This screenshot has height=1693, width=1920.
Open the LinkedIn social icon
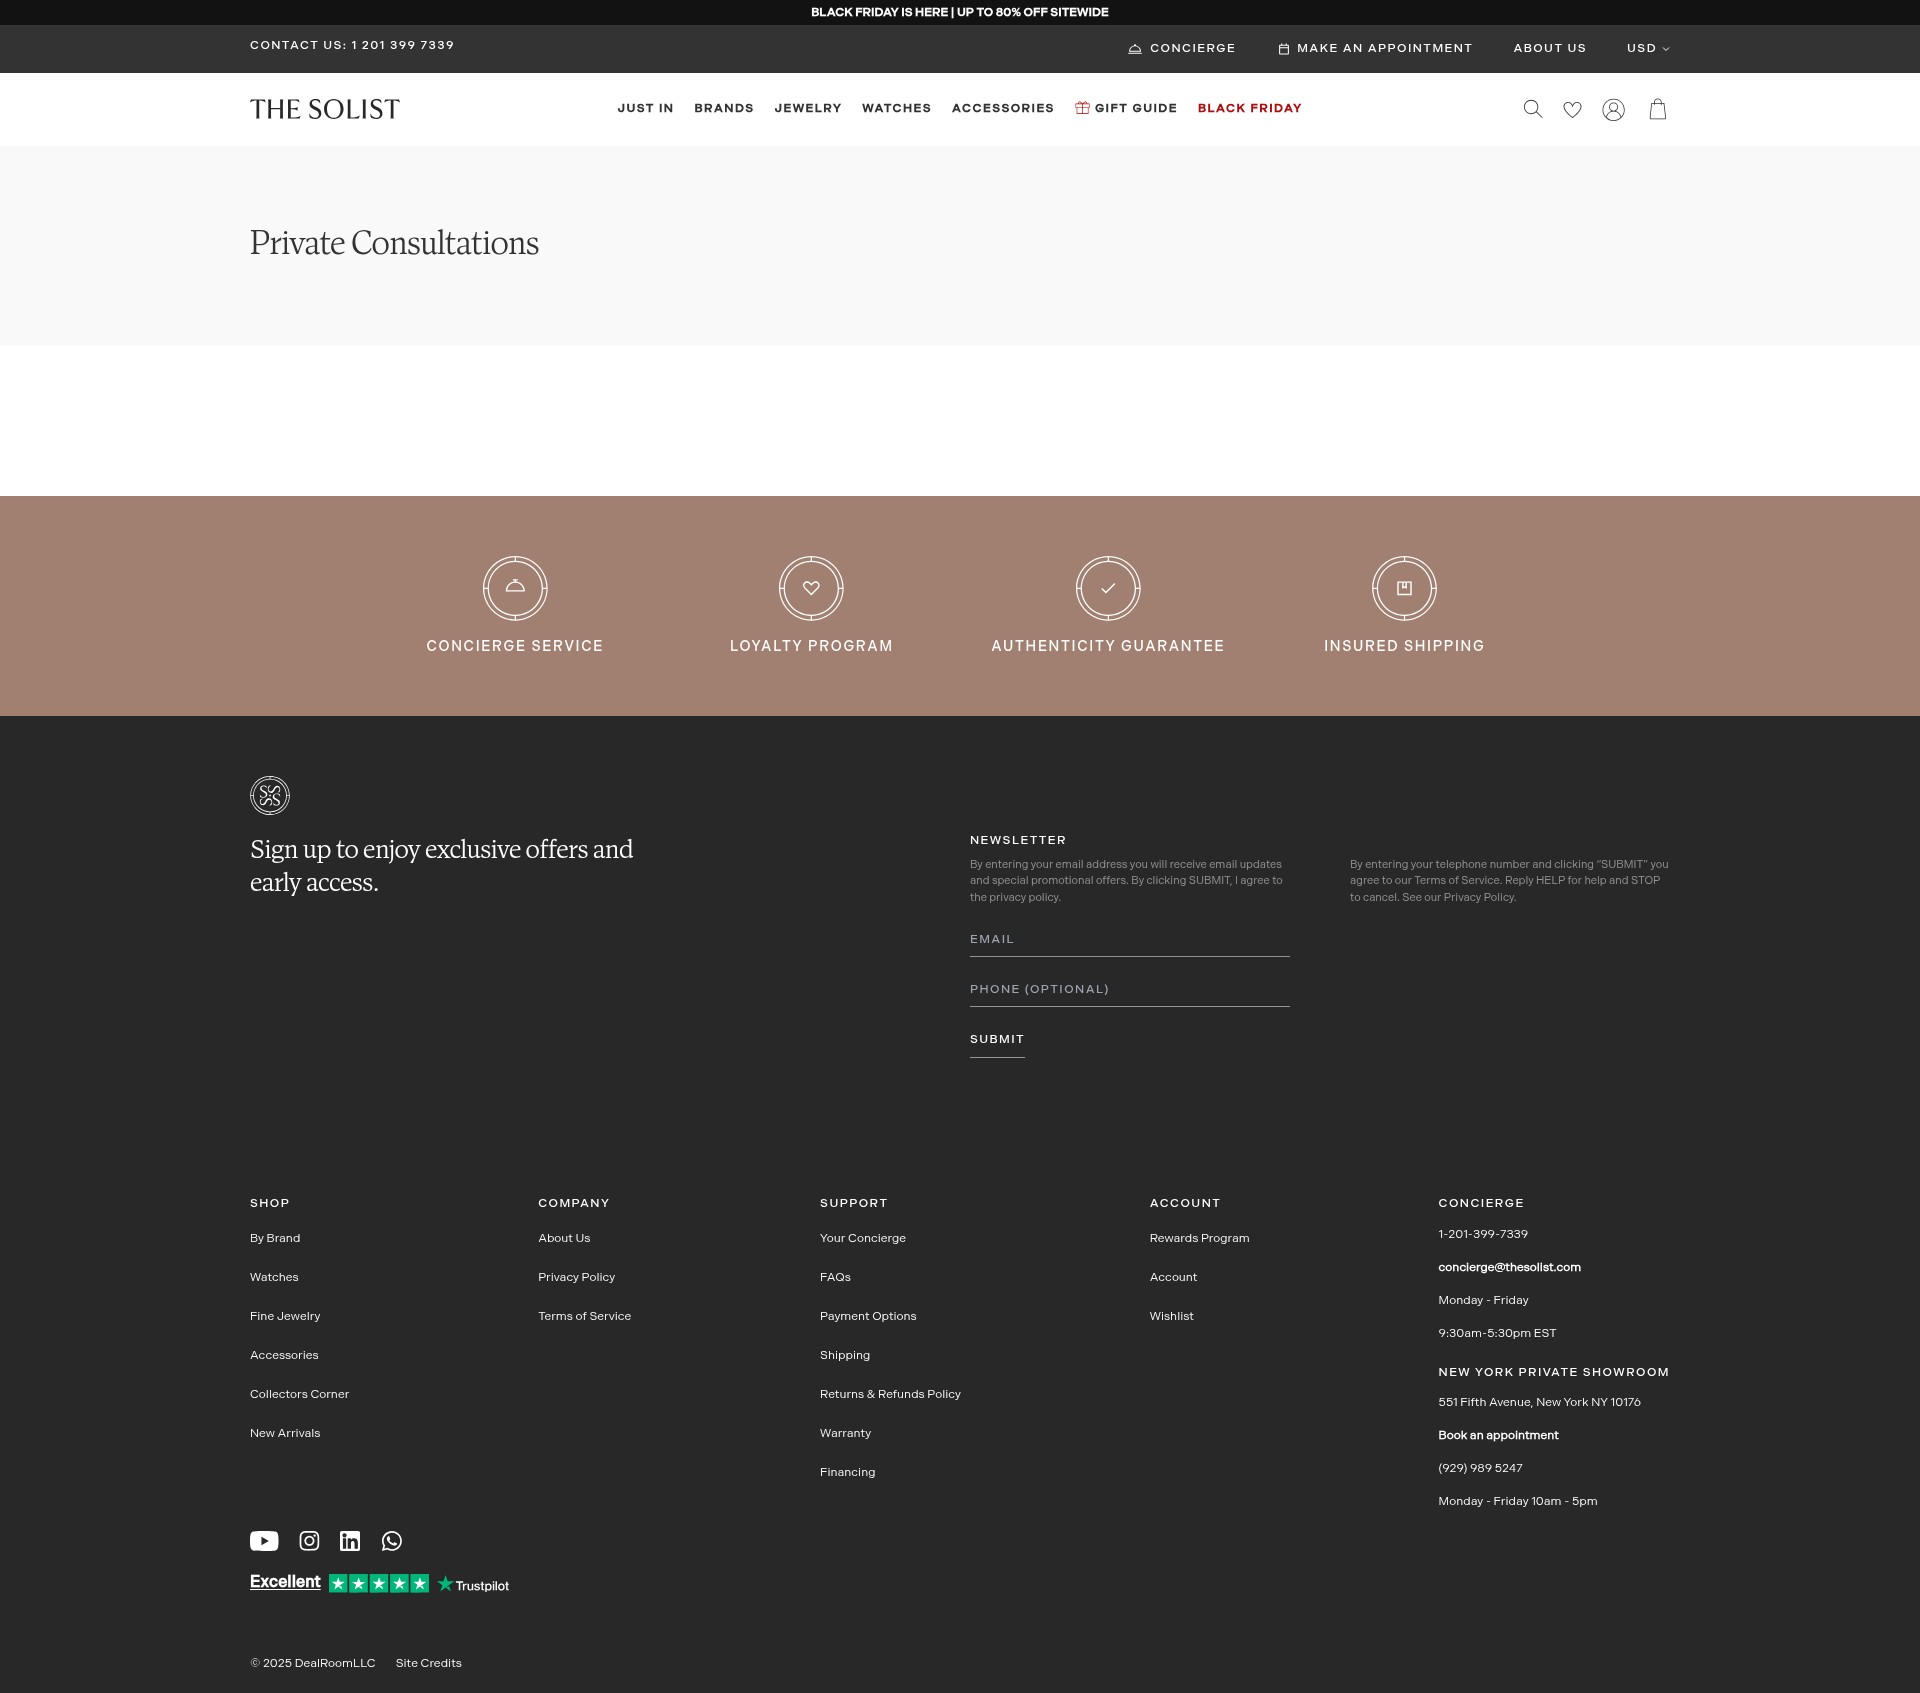point(350,1541)
